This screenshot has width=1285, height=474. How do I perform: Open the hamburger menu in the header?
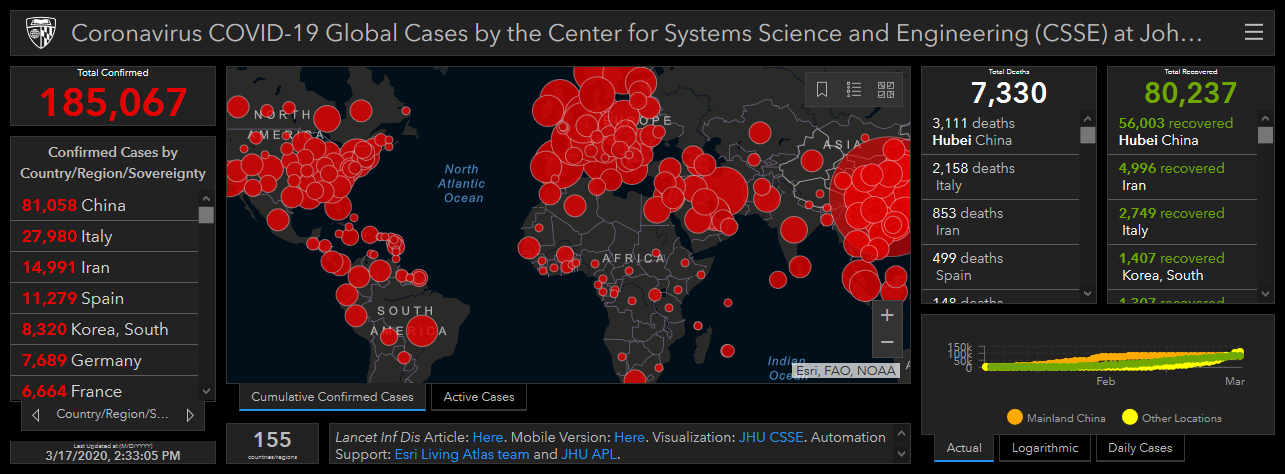[1253, 33]
